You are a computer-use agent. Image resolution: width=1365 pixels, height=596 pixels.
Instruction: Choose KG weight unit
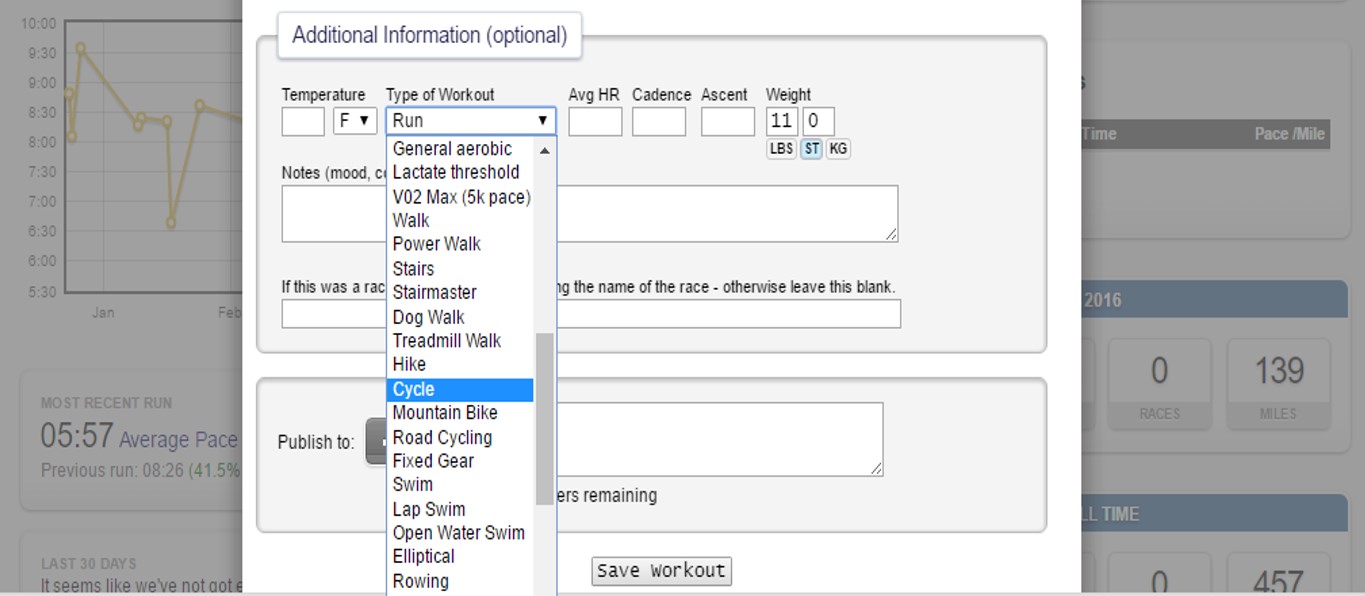coord(838,149)
